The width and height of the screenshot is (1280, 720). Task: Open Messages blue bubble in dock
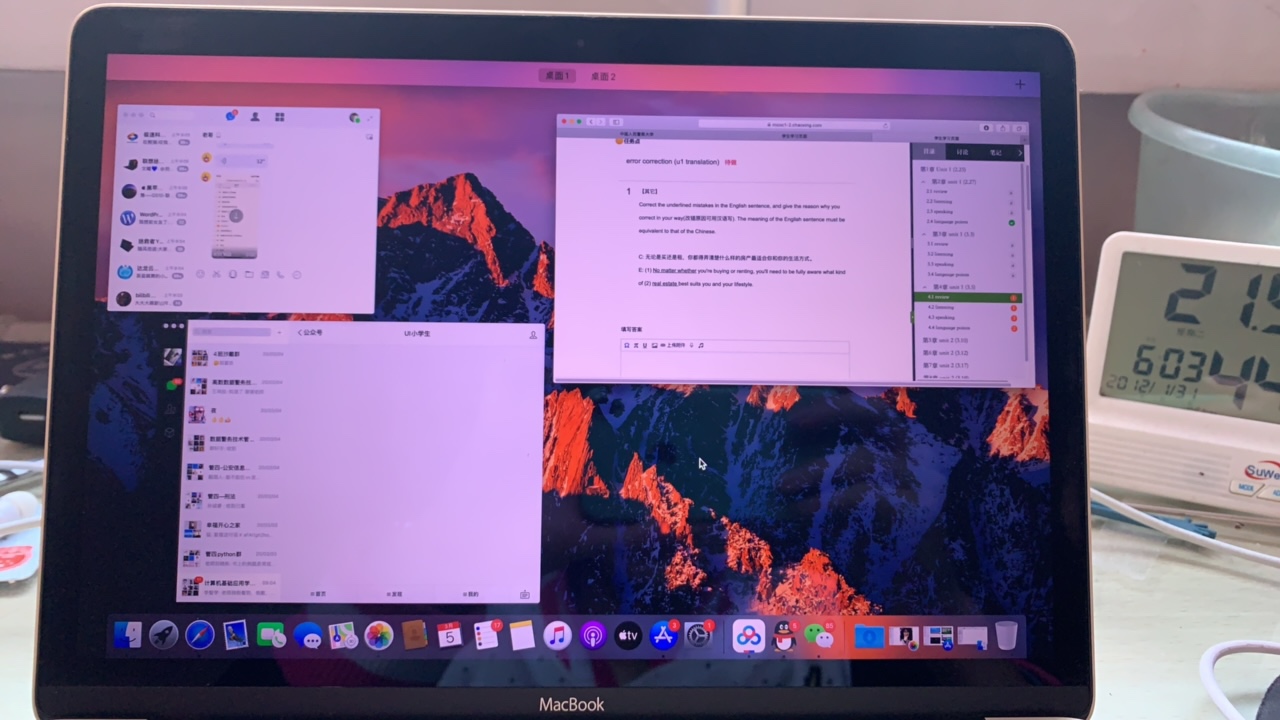[307, 636]
